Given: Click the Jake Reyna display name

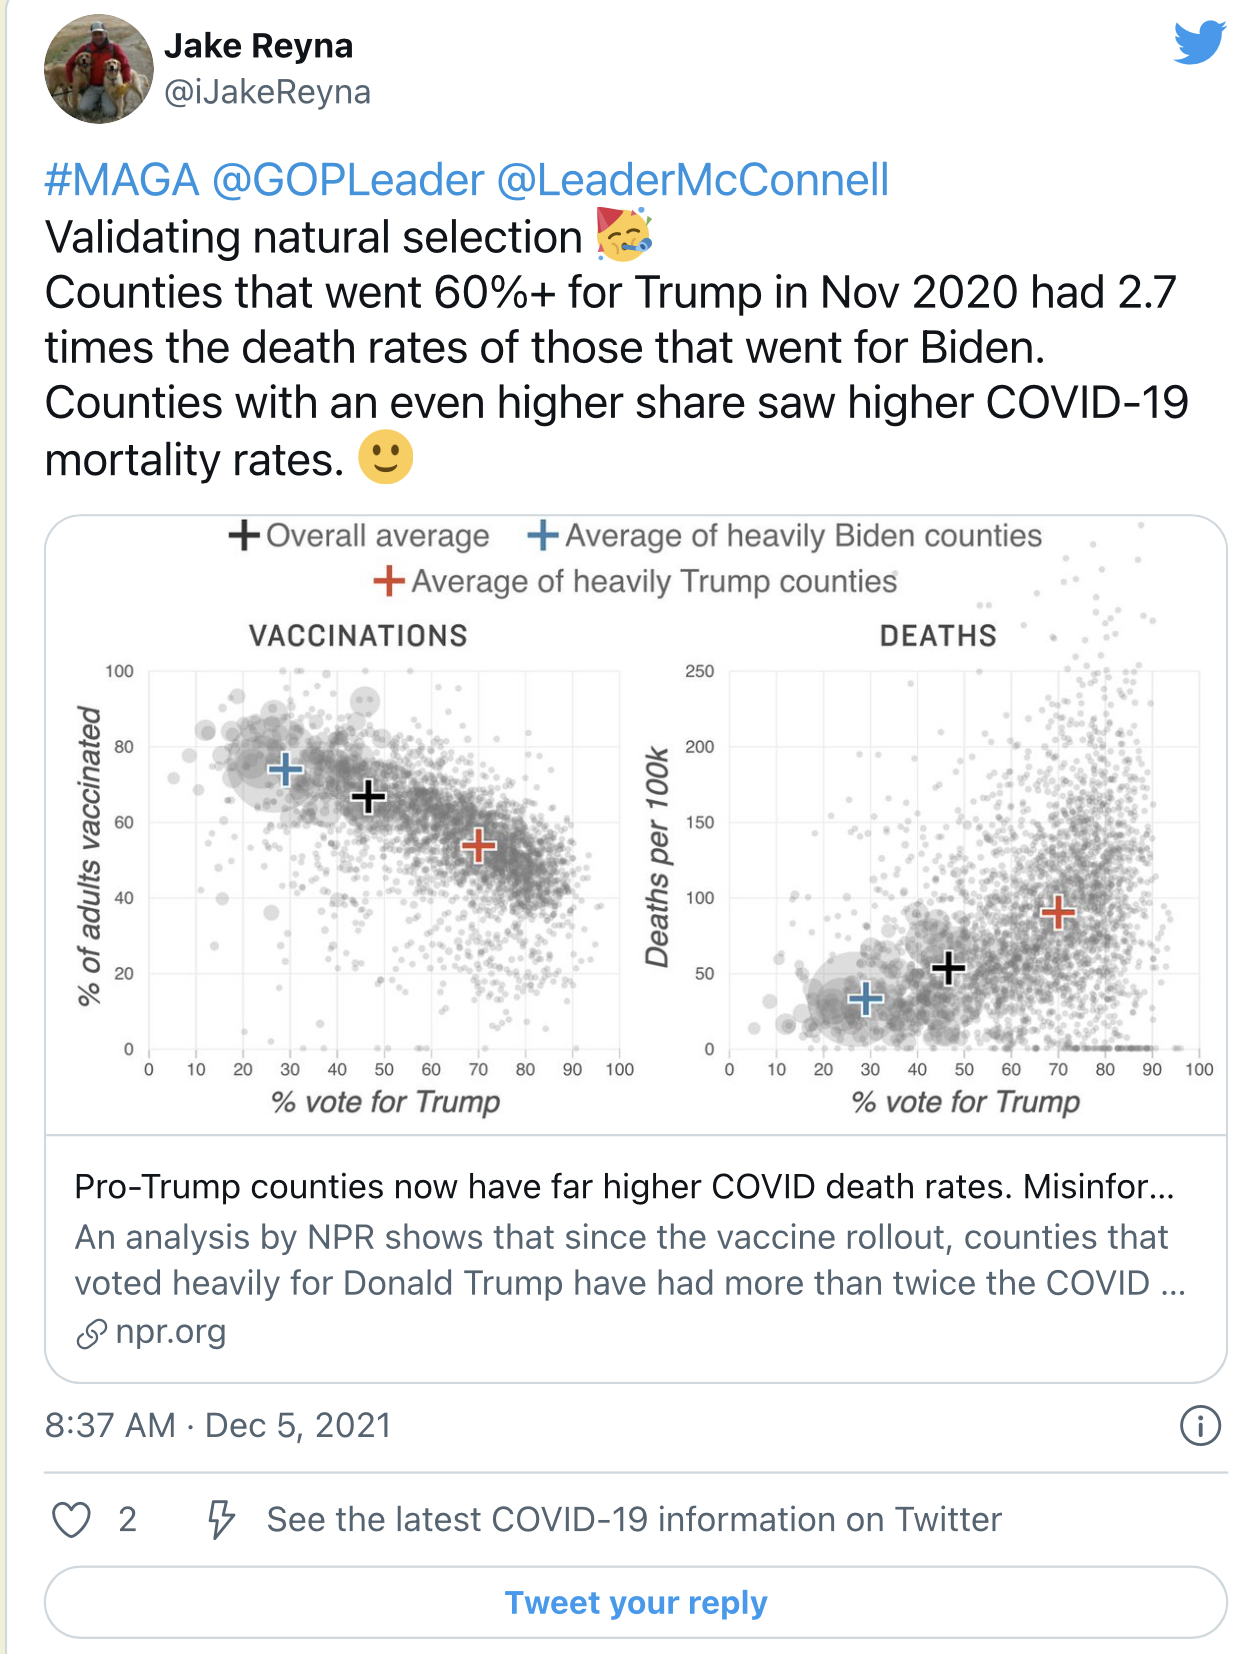Looking at the screenshot, I should coord(258,46).
